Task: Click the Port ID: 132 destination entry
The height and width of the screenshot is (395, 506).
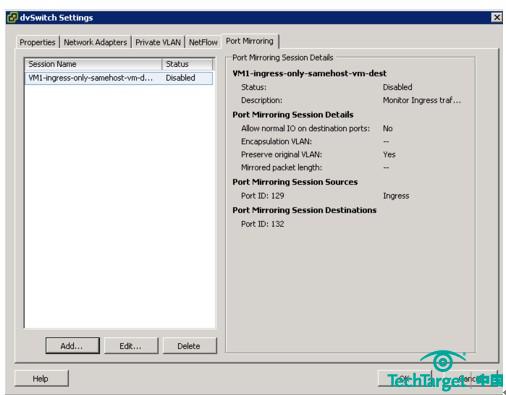Action: tap(263, 224)
